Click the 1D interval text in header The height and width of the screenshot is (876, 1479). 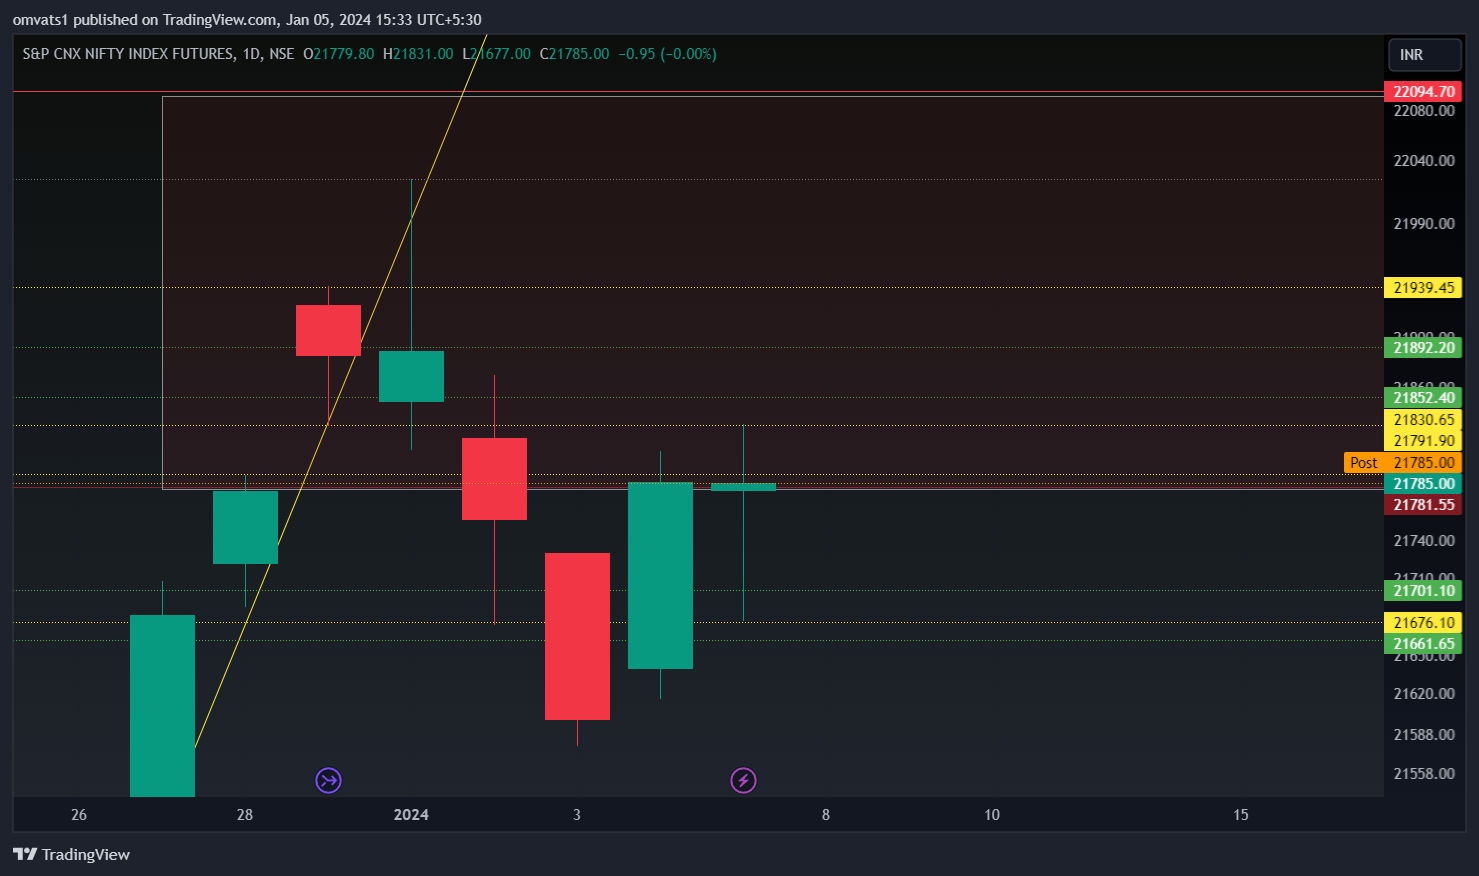(252, 54)
